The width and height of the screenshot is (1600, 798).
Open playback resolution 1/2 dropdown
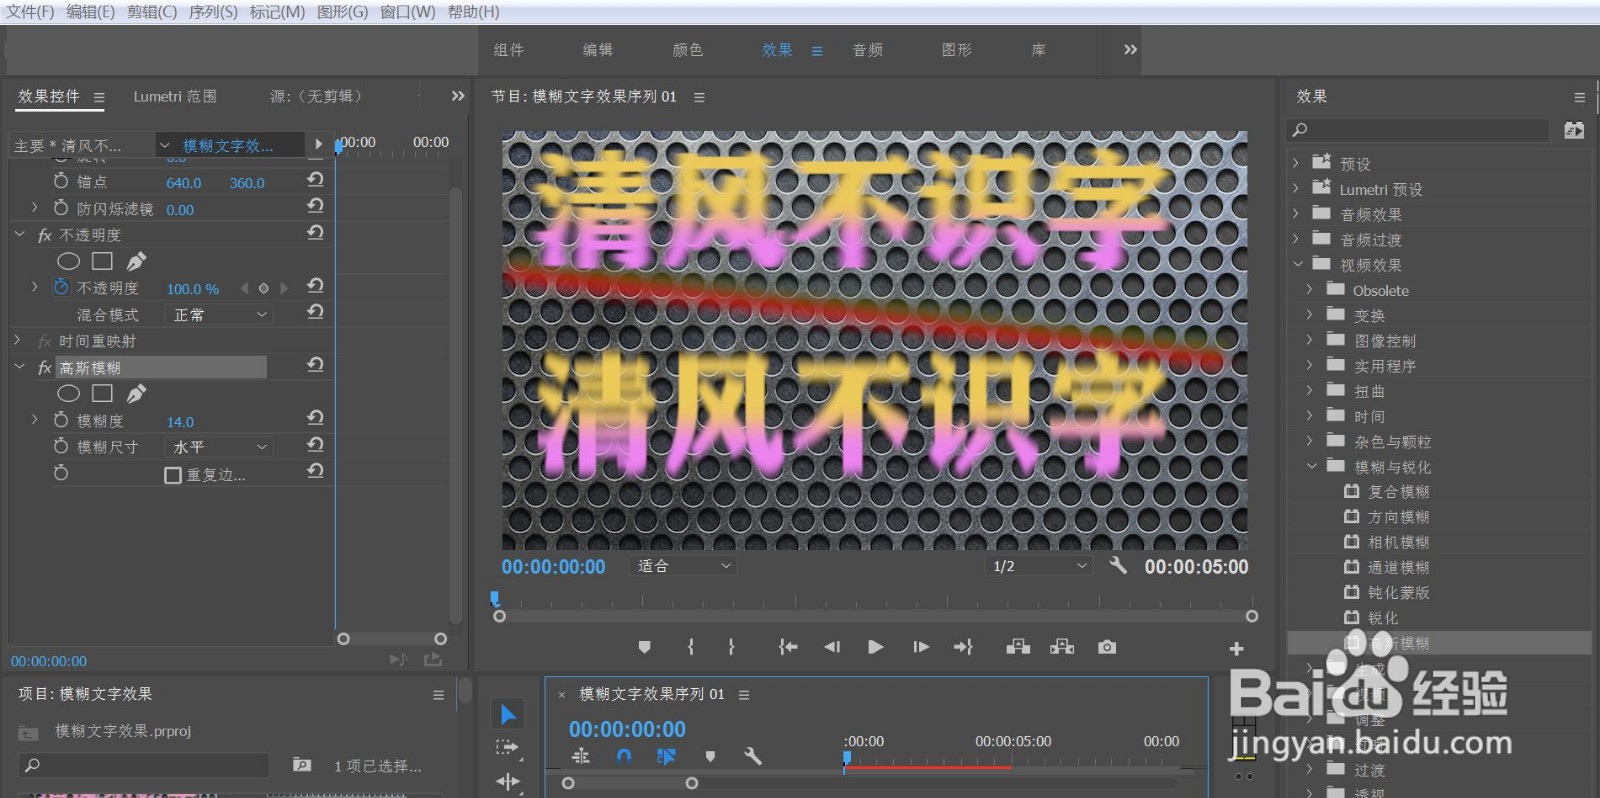[x=1039, y=566]
